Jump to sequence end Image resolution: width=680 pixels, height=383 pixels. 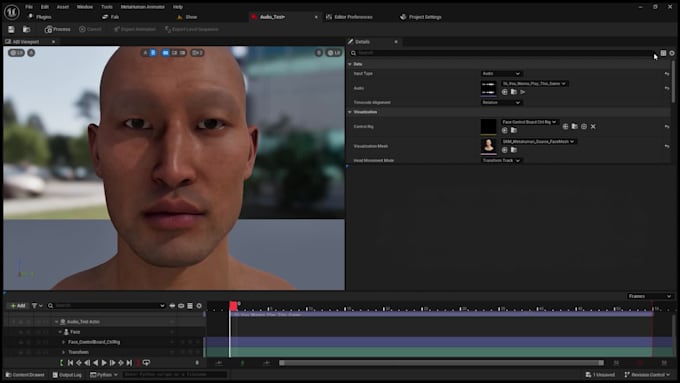pyautogui.click(x=129, y=363)
